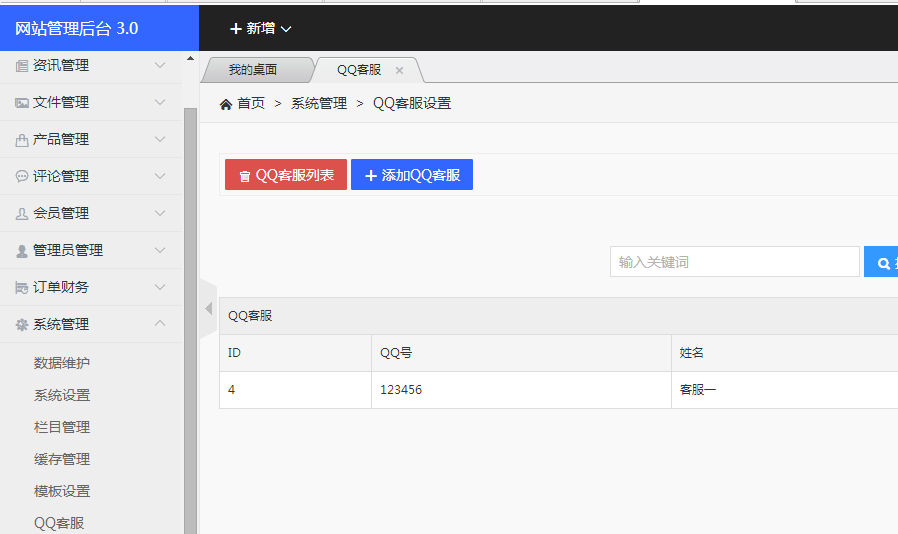The height and width of the screenshot is (534, 898).
Task: Click the sidebar vertical scrollbar thumb
Action: click(x=190, y=321)
